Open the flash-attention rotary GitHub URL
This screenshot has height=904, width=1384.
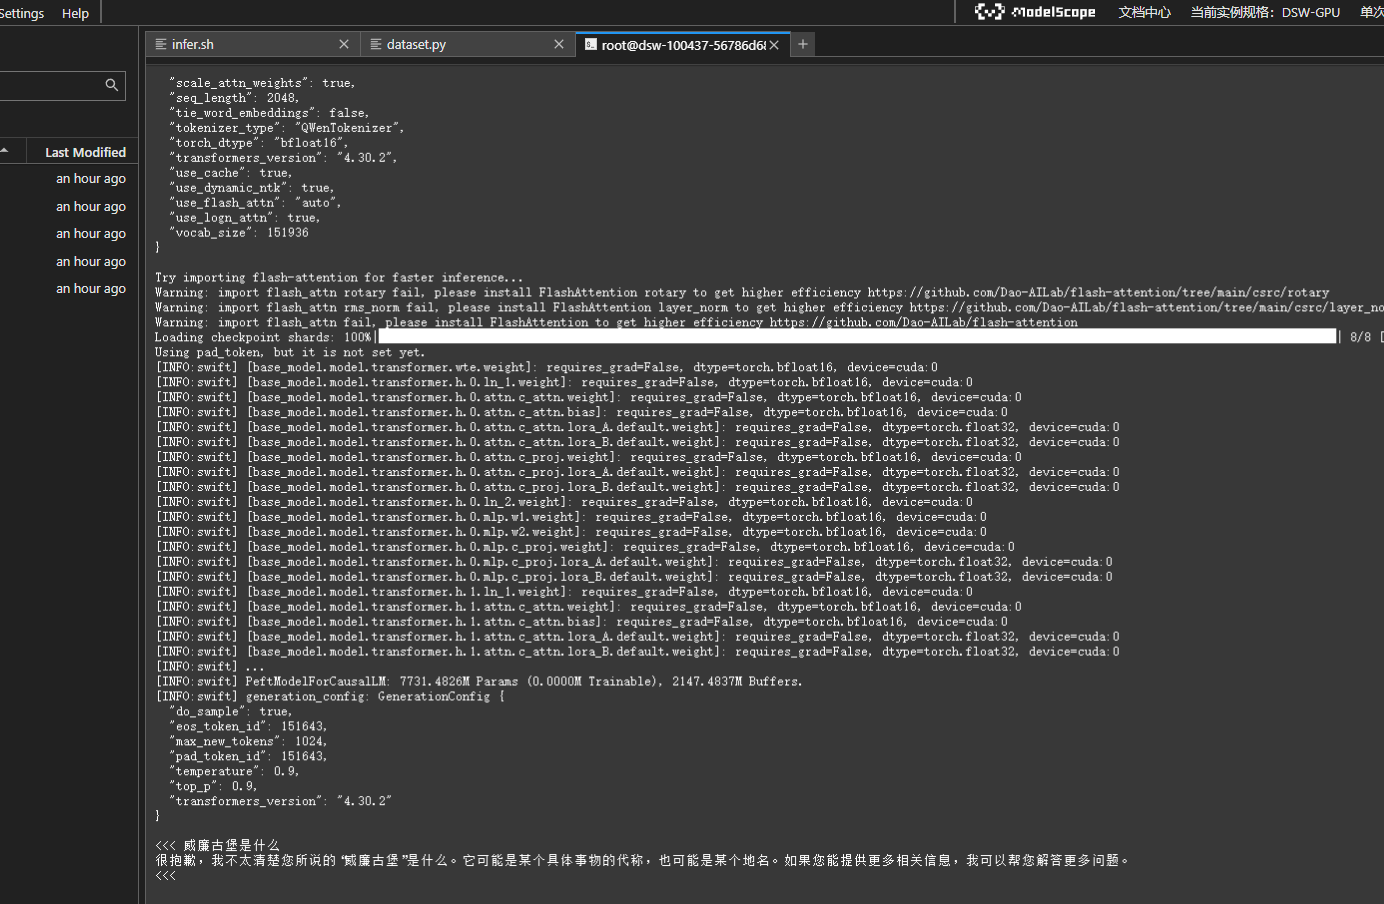tap(1098, 293)
